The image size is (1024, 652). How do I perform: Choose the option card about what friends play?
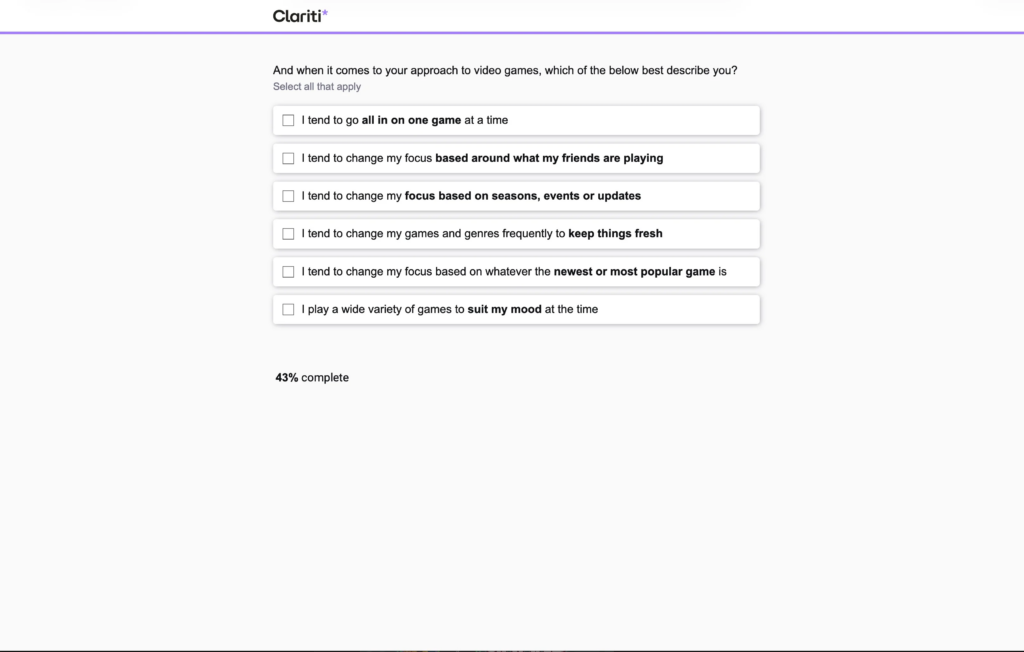point(515,158)
